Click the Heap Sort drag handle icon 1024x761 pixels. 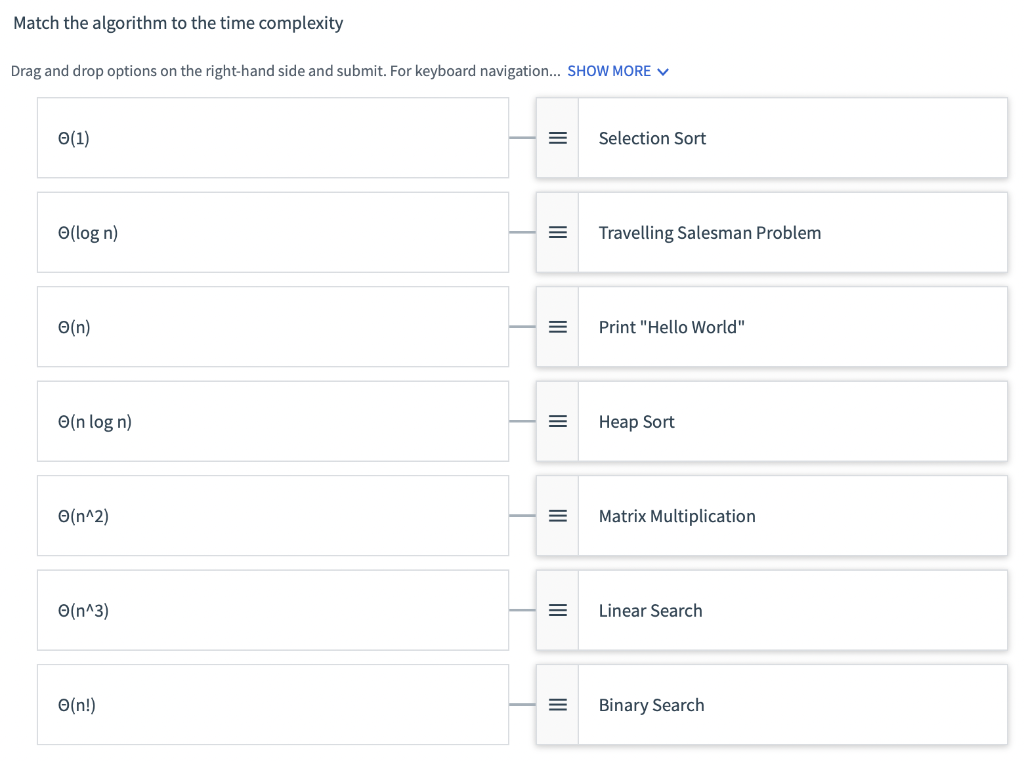tap(557, 421)
